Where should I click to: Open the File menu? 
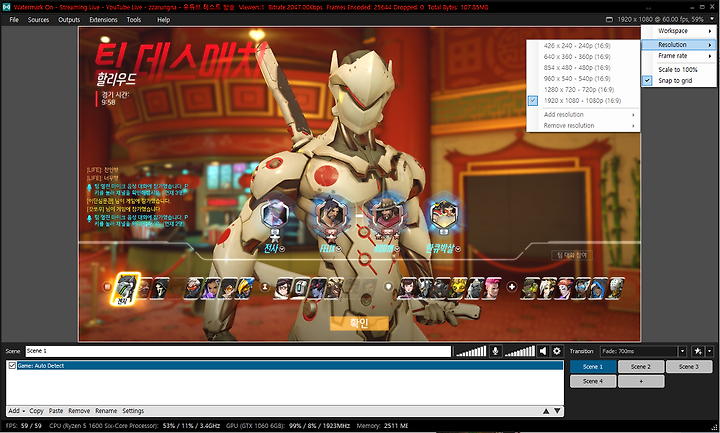coord(14,20)
